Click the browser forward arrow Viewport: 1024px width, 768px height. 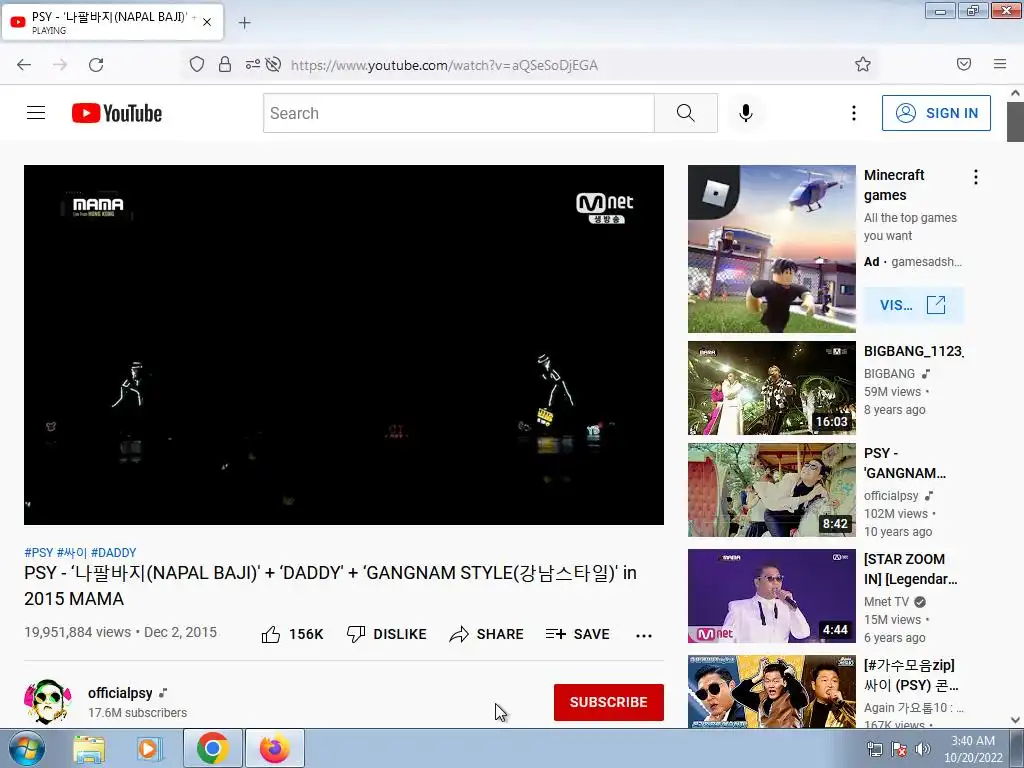(x=60, y=65)
